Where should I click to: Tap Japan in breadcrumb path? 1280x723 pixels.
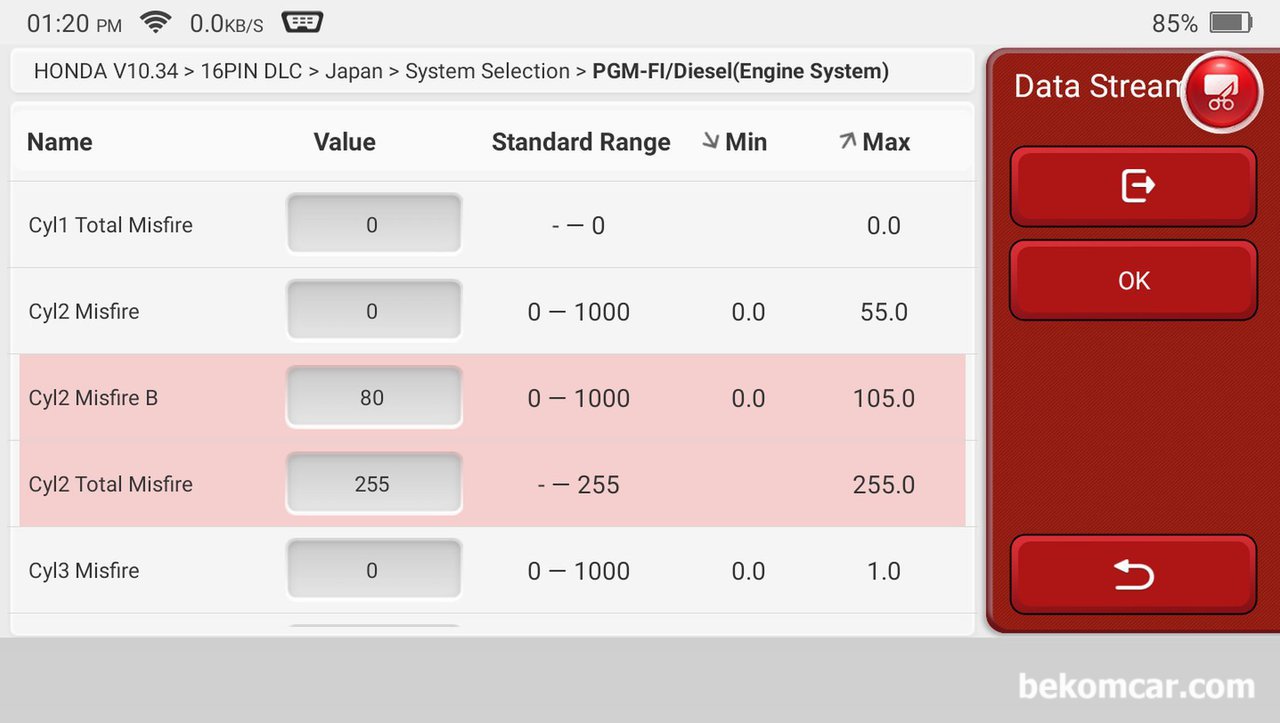pyautogui.click(x=353, y=71)
